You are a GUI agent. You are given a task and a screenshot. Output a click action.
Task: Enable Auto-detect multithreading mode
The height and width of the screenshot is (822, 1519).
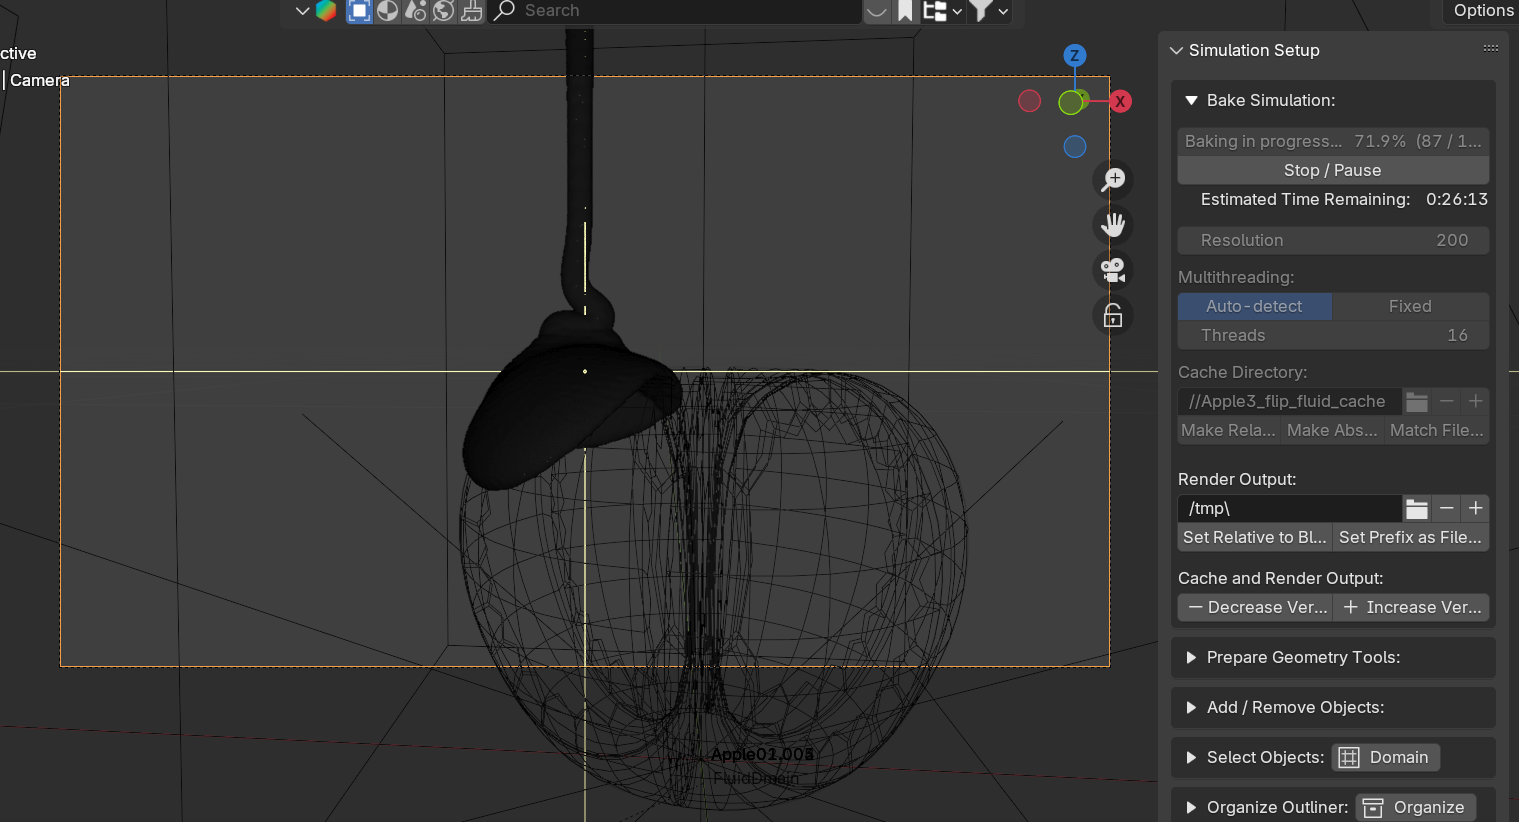pos(1254,306)
